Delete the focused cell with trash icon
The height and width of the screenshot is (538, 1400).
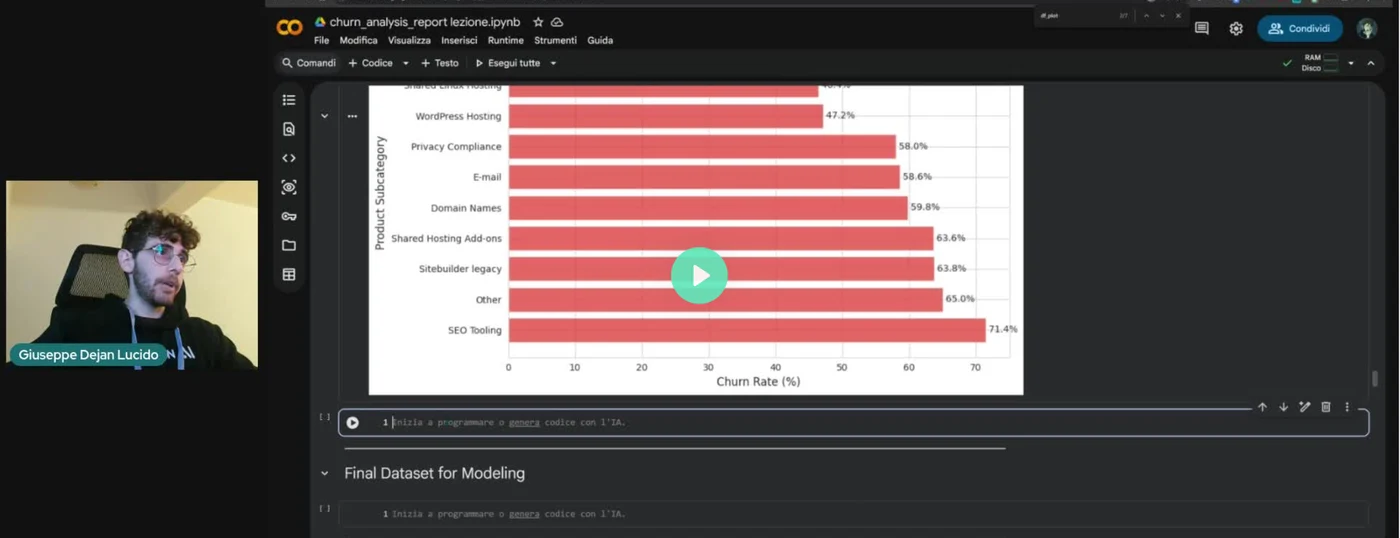click(x=1326, y=407)
